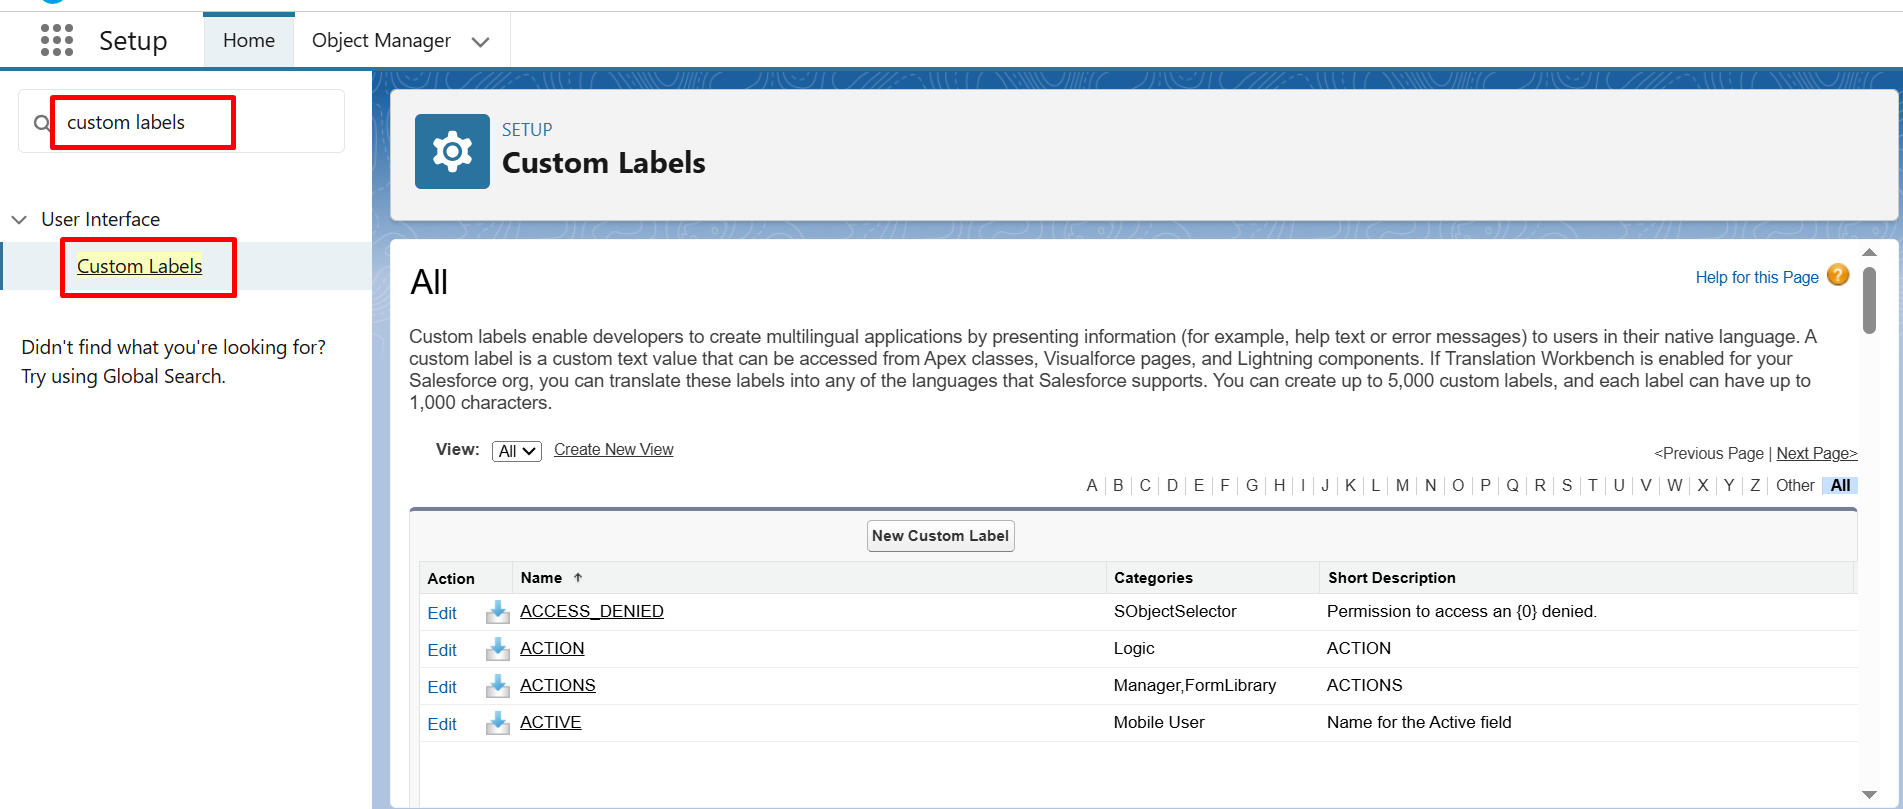The width and height of the screenshot is (1903, 809).
Task: Click the Quick Find search magnifier icon
Action: [42, 123]
